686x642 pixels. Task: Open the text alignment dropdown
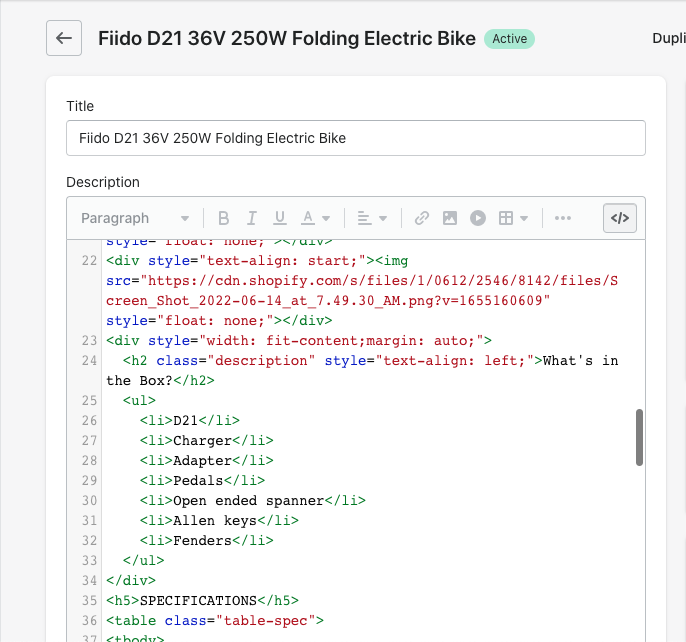(371, 218)
